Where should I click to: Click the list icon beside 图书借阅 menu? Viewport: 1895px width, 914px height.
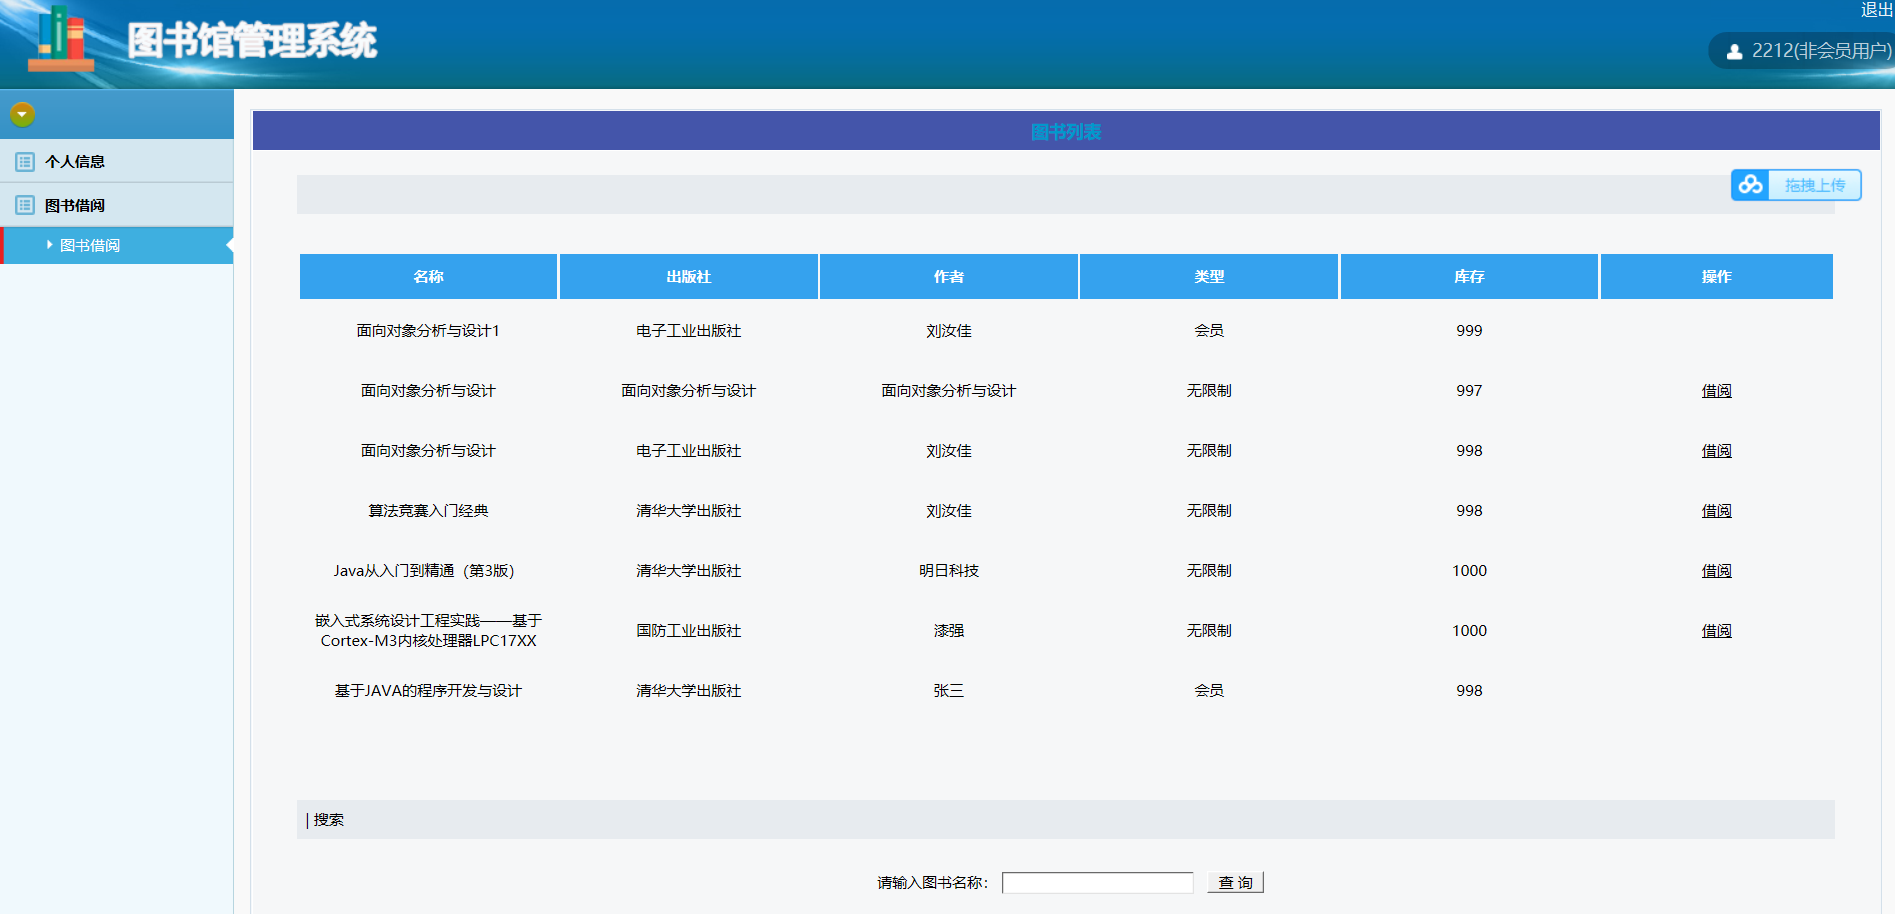[x=25, y=205]
